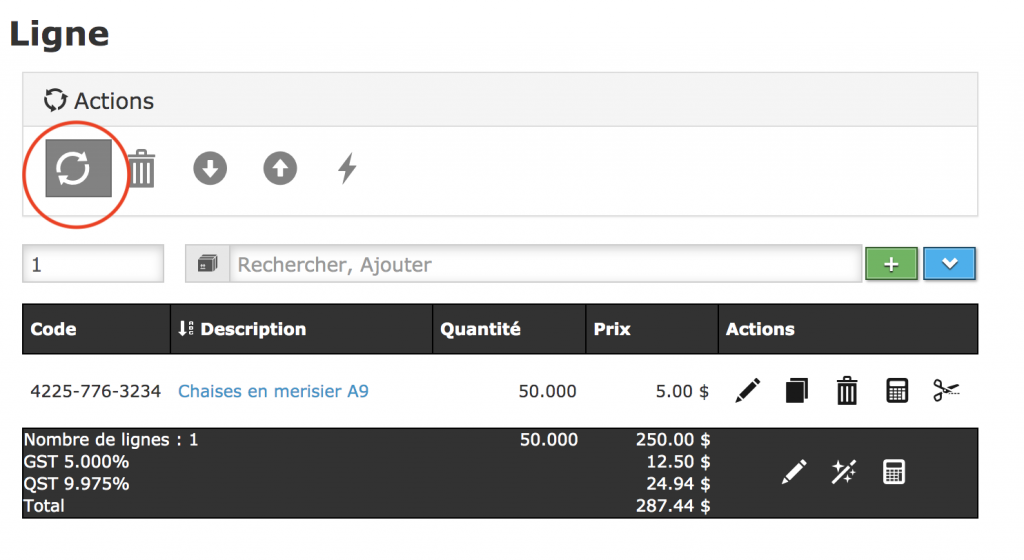Open the Chaises en merisier A9 link

click(x=273, y=391)
